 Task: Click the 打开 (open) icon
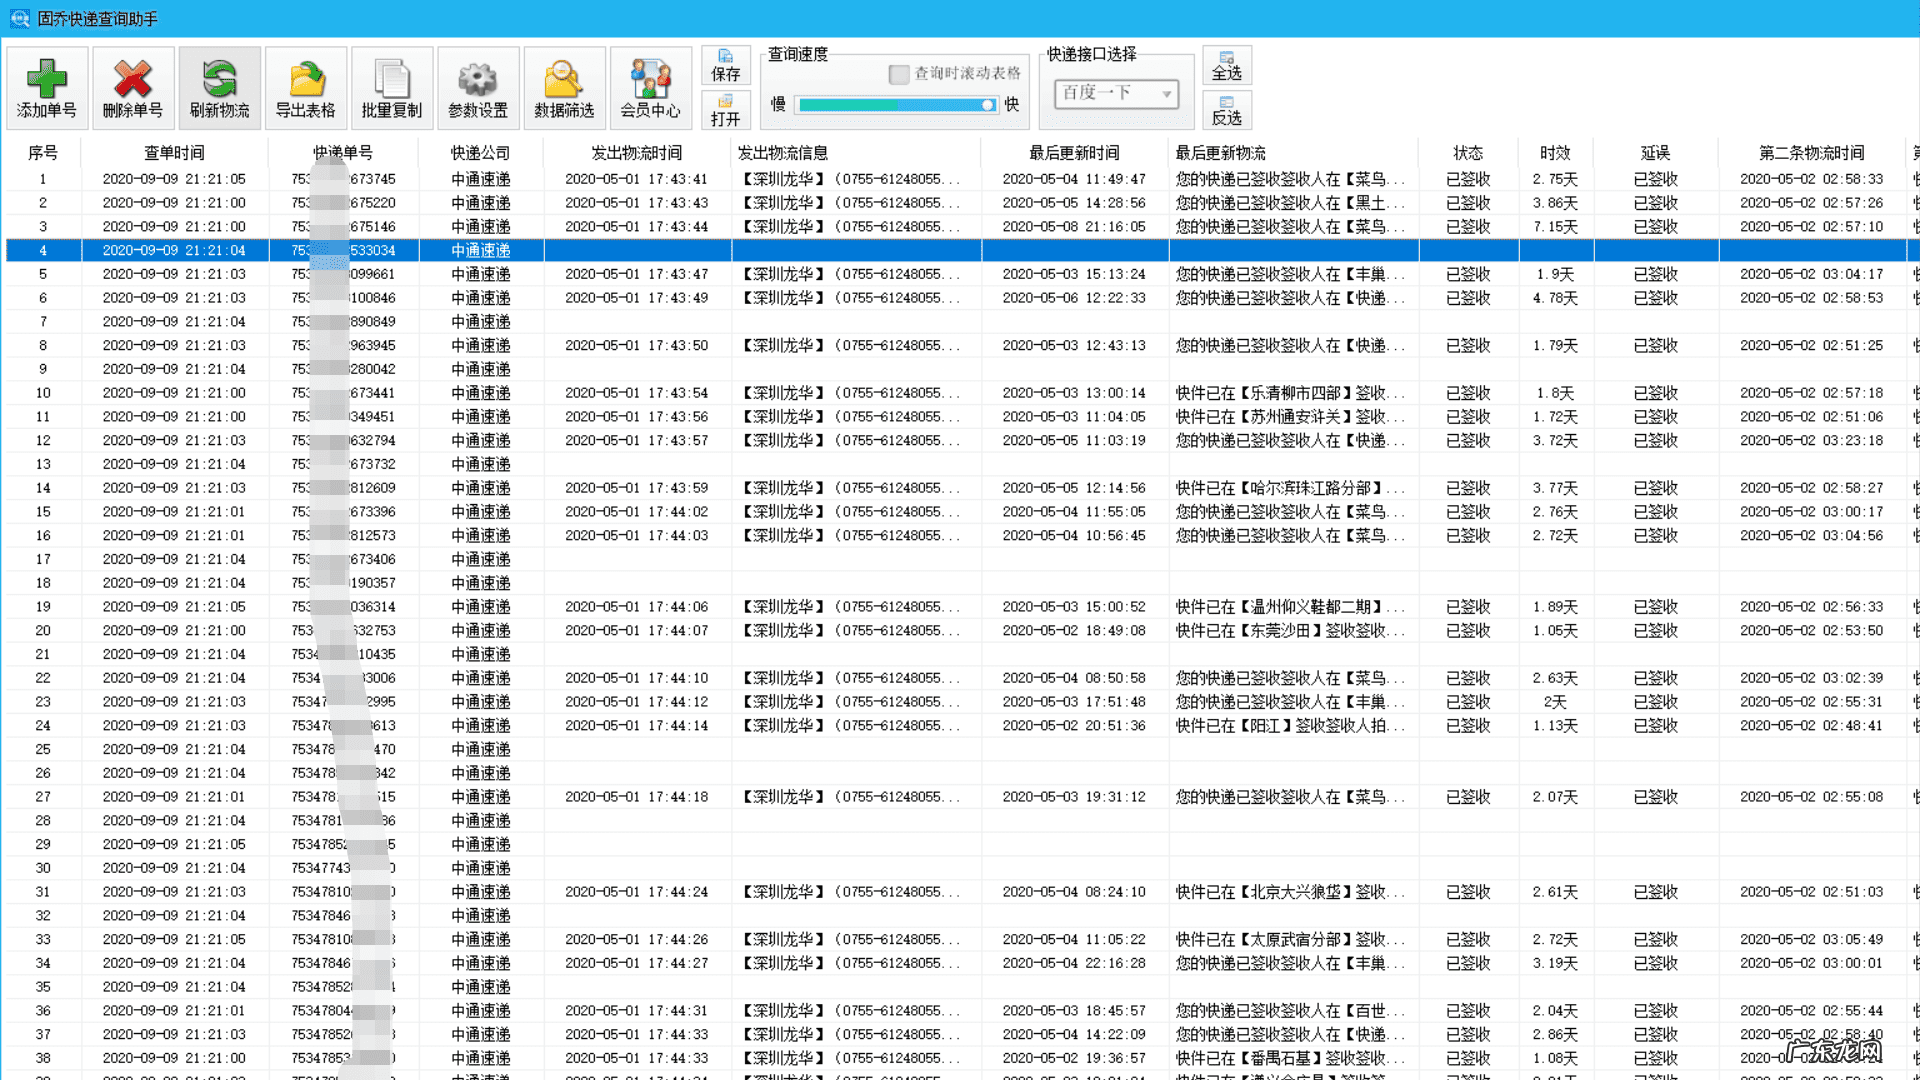click(726, 110)
